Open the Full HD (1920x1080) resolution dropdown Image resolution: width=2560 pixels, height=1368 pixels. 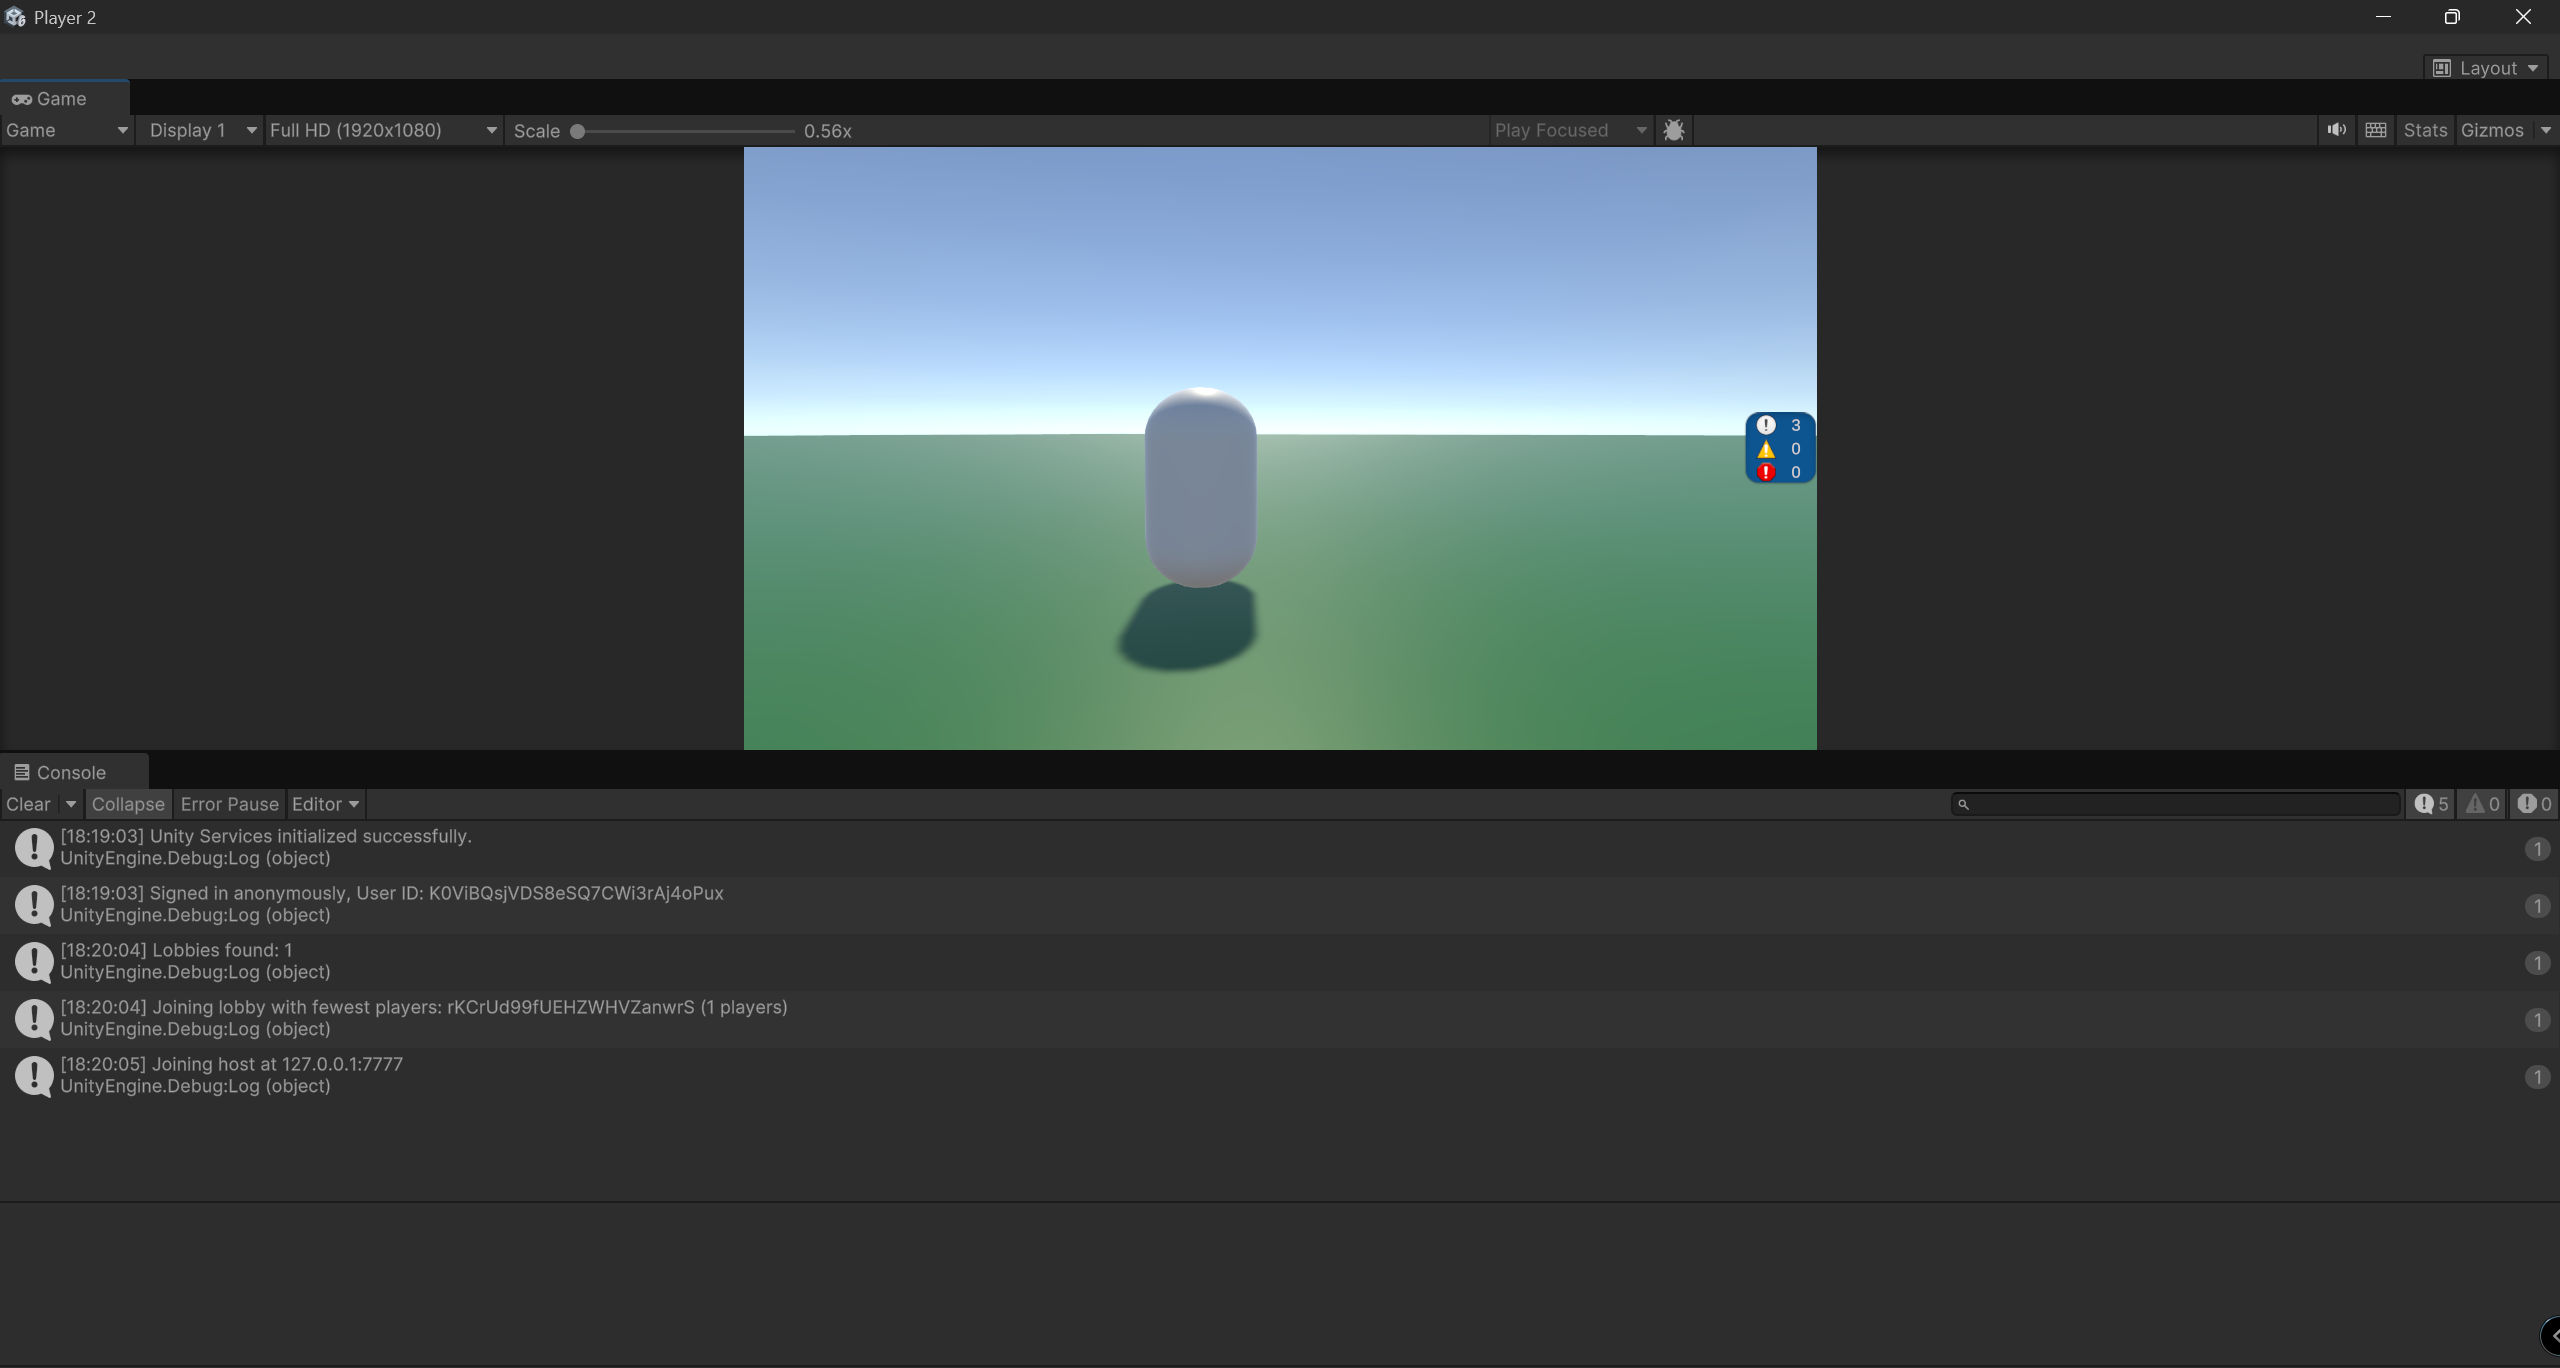[x=383, y=130]
